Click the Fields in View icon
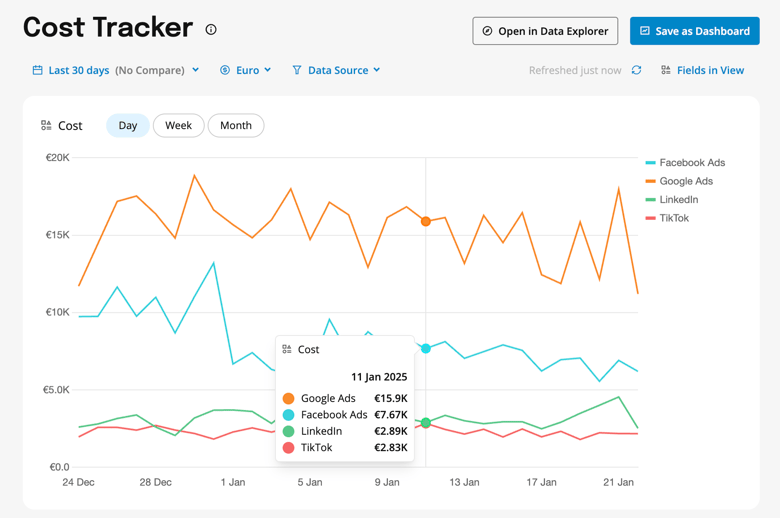 tap(666, 70)
